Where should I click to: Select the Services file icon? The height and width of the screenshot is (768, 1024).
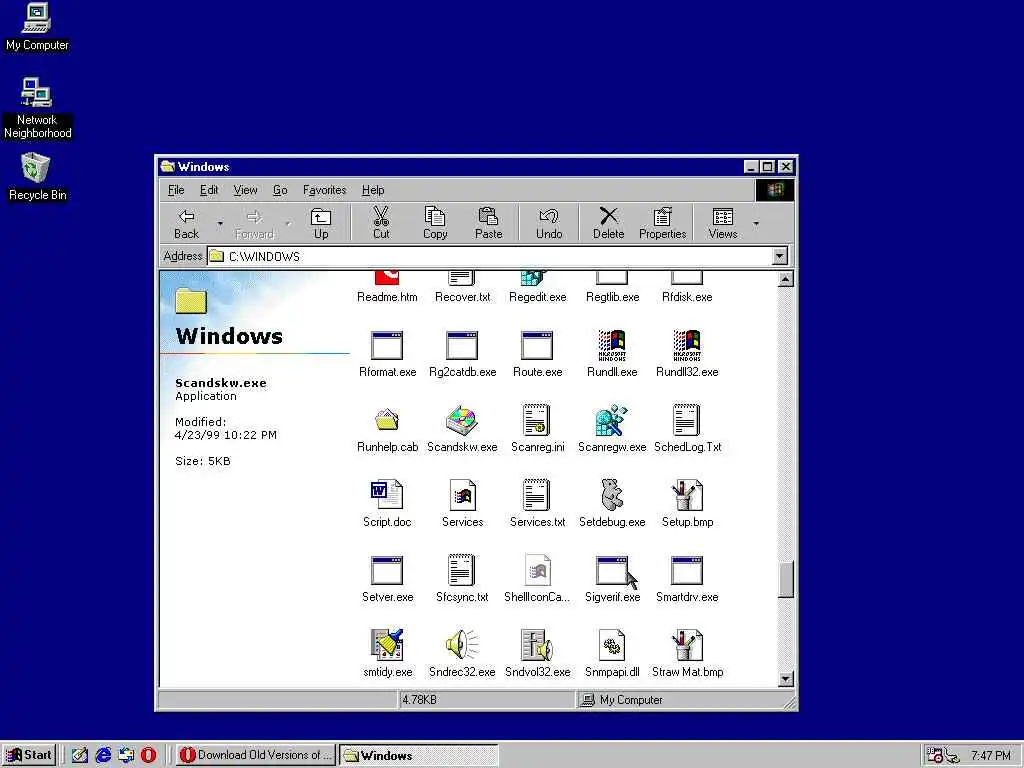tap(462, 495)
